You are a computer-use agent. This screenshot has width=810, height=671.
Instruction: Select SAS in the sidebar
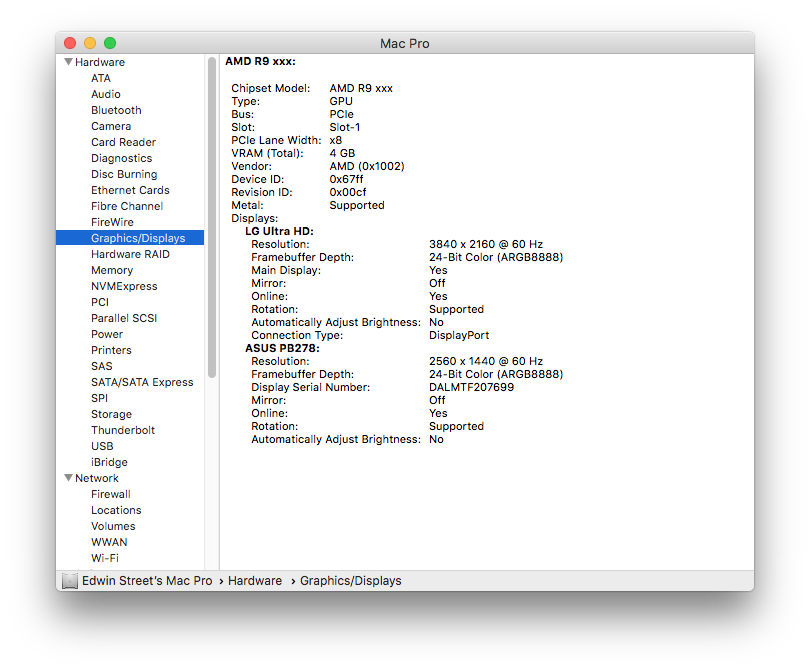point(101,366)
